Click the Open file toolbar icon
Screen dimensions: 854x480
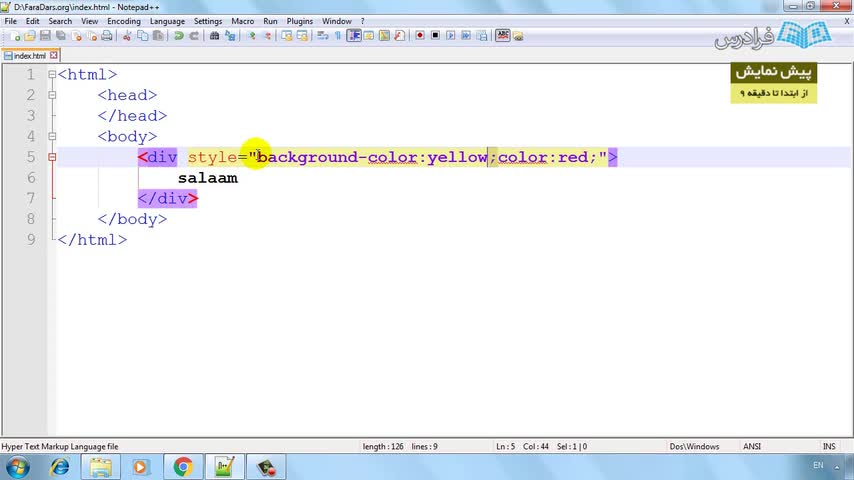point(30,36)
